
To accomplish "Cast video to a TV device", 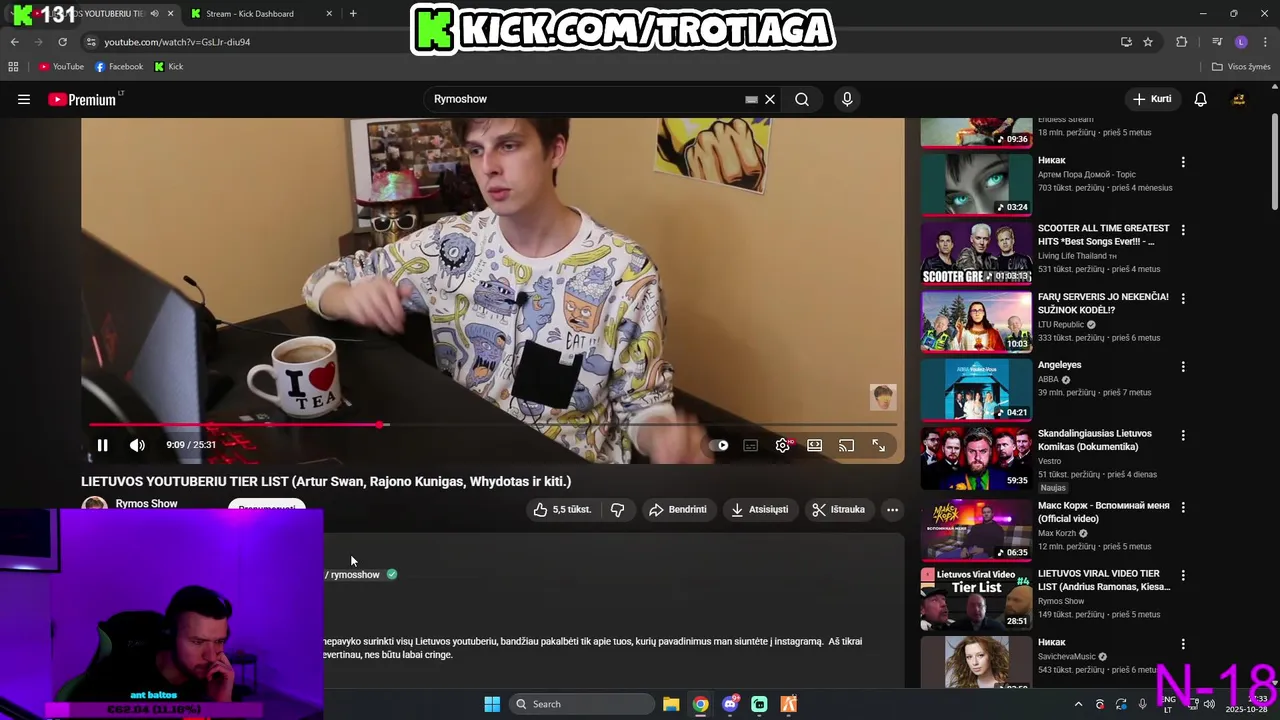I will pyautogui.click(x=847, y=445).
